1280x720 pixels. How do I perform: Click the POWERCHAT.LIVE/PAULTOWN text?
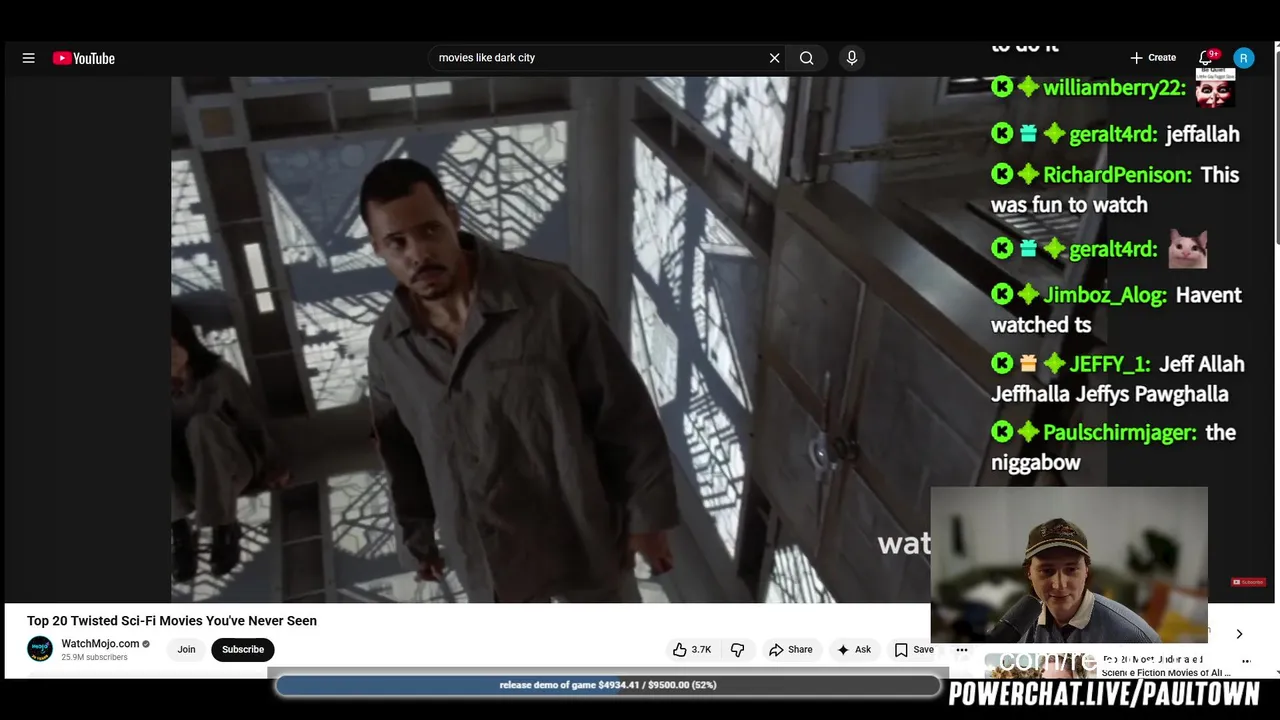[x=1104, y=695]
